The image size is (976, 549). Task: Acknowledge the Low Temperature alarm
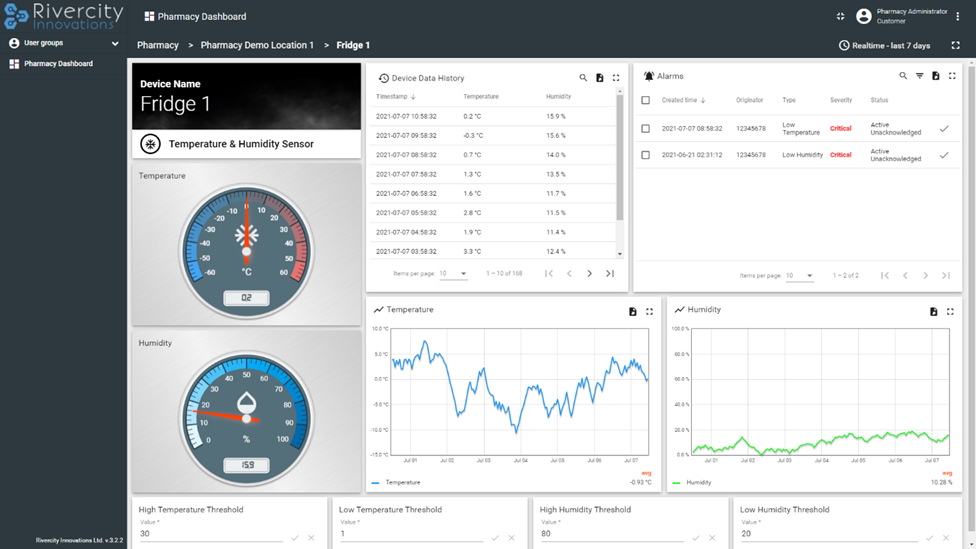[944, 128]
